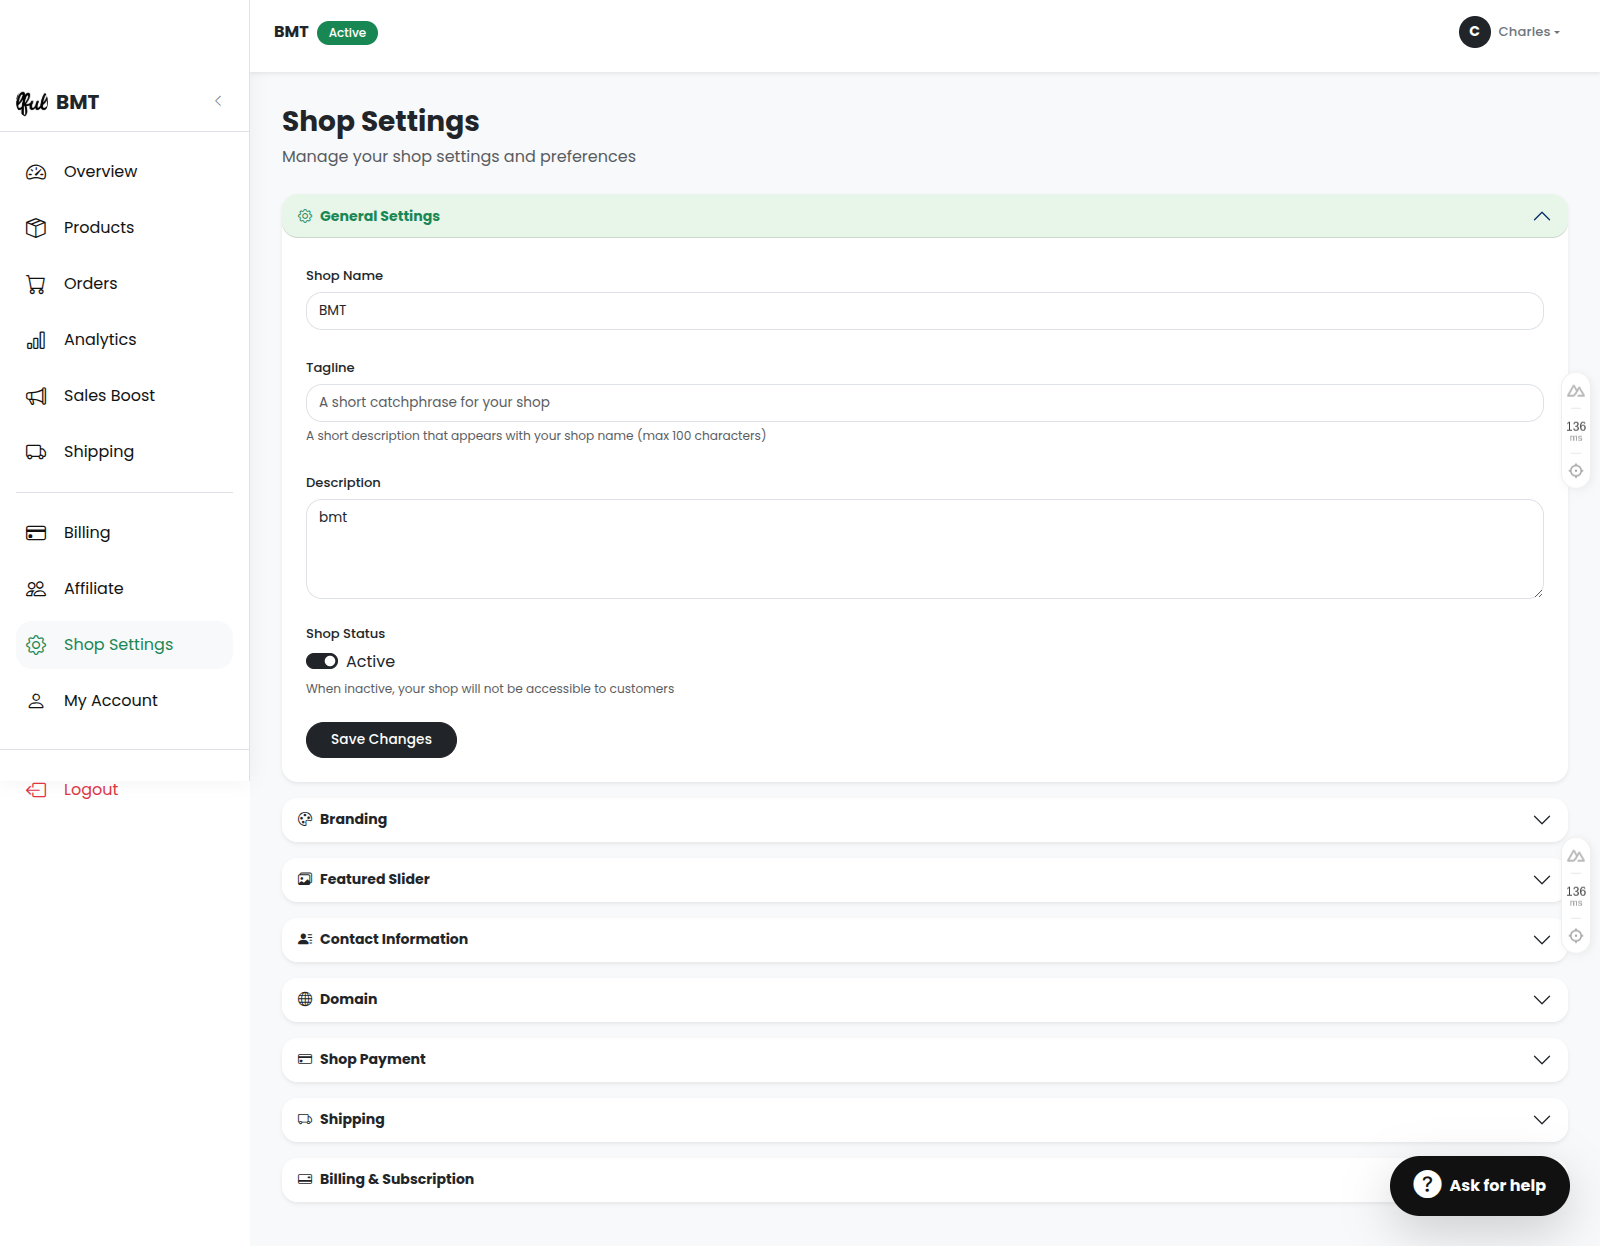Expand the Featured Slider section chevron

pos(1542,880)
